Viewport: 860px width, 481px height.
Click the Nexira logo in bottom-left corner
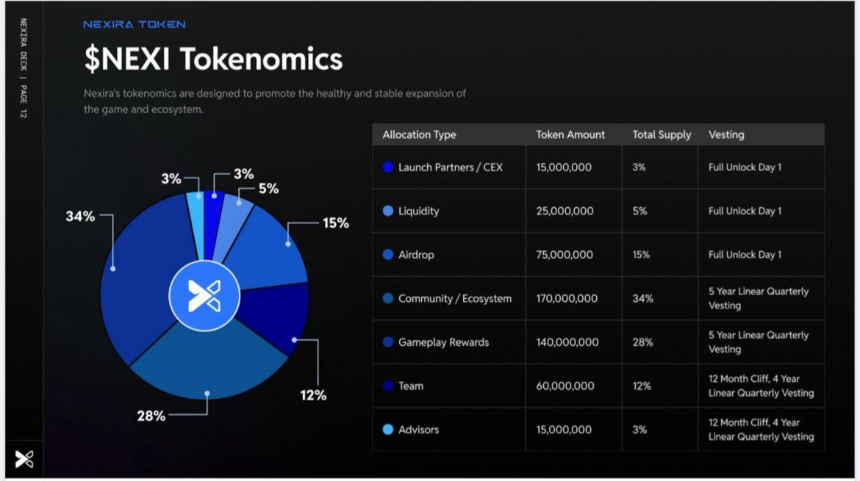[24, 459]
